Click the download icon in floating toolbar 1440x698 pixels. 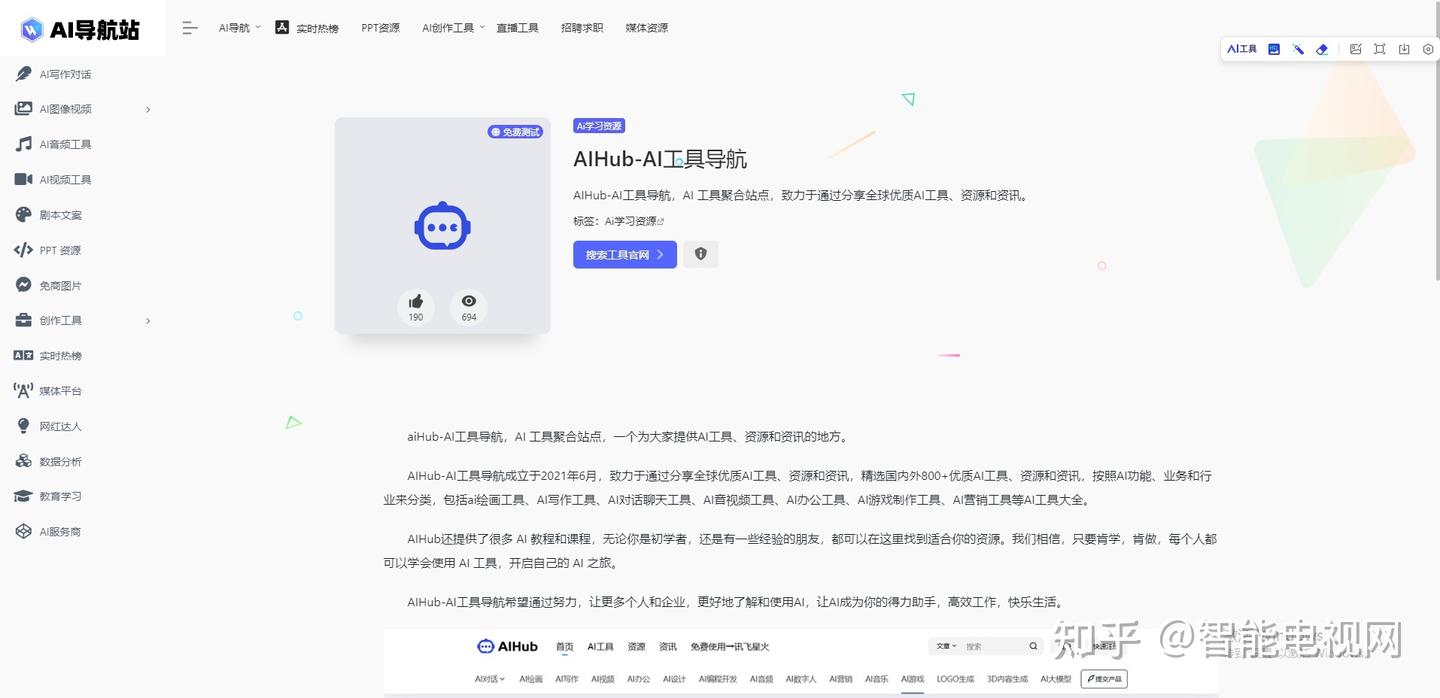pos(1404,49)
